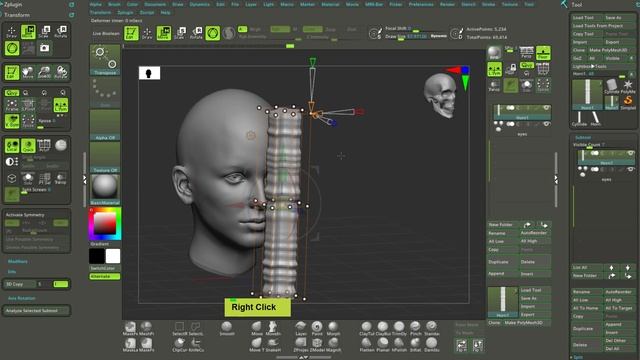Choose the PolyMesh3D star tool icon
The image size is (640, 360).
coord(628,87)
